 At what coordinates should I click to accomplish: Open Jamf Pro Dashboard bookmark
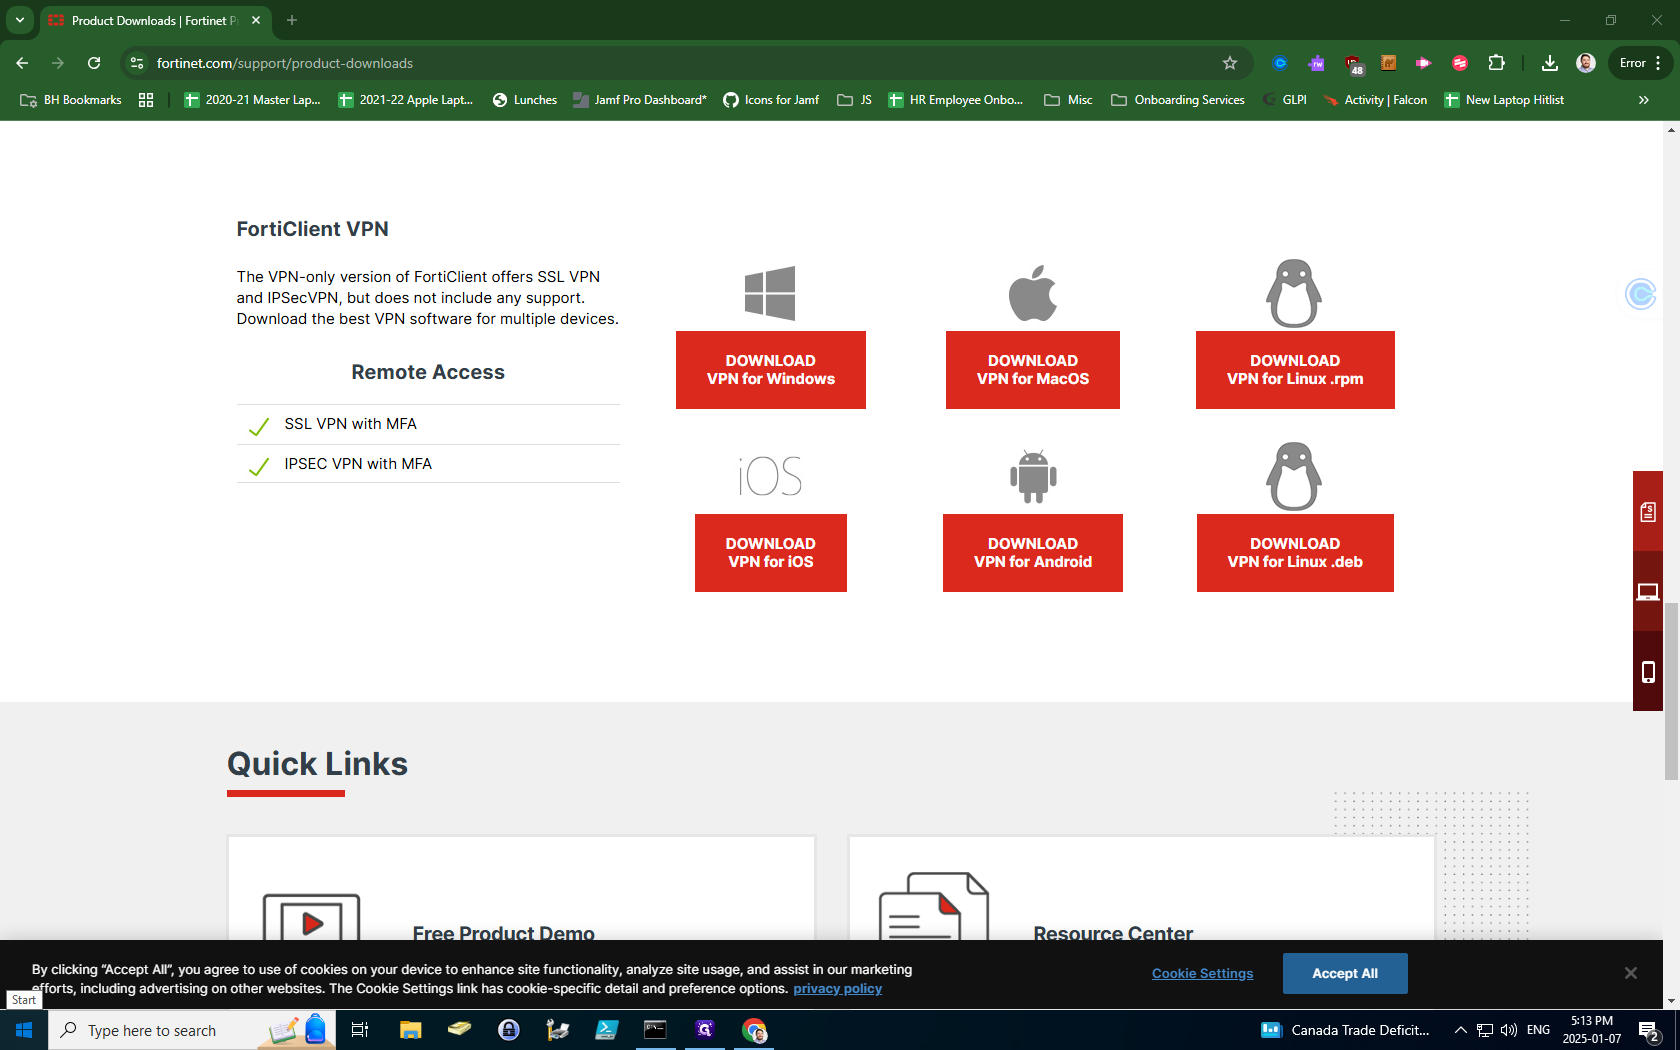coord(640,100)
